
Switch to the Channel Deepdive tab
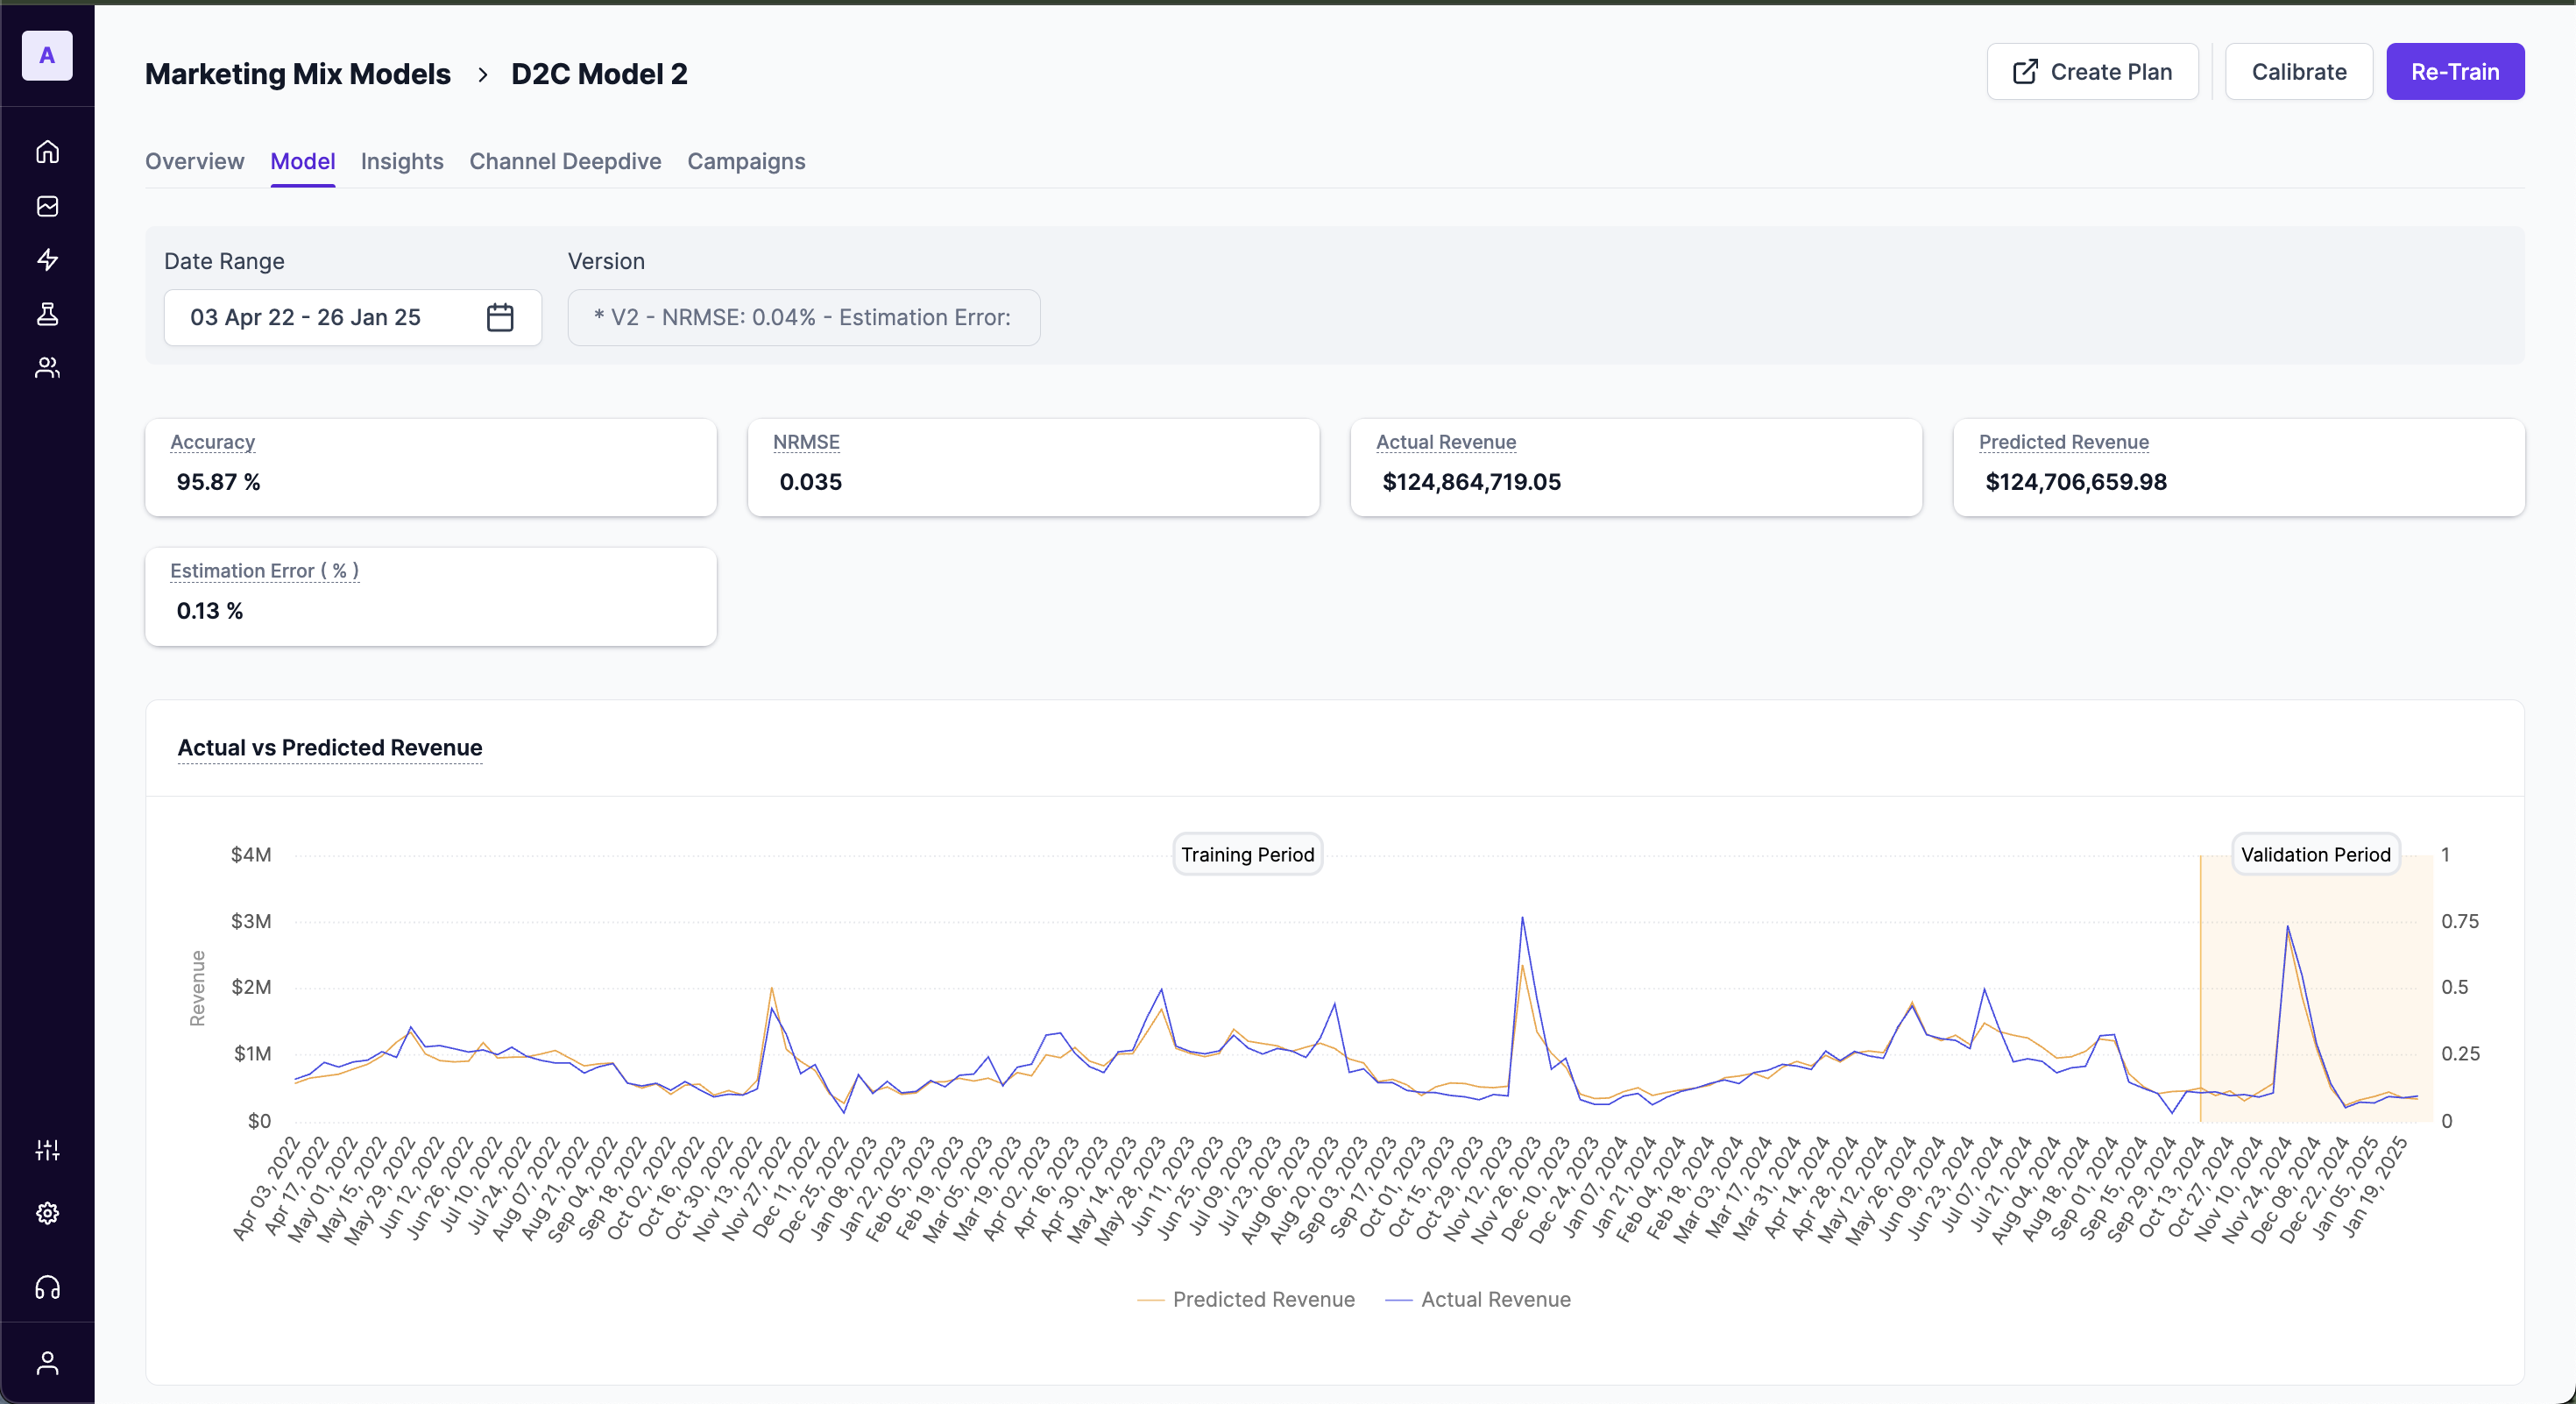click(565, 162)
